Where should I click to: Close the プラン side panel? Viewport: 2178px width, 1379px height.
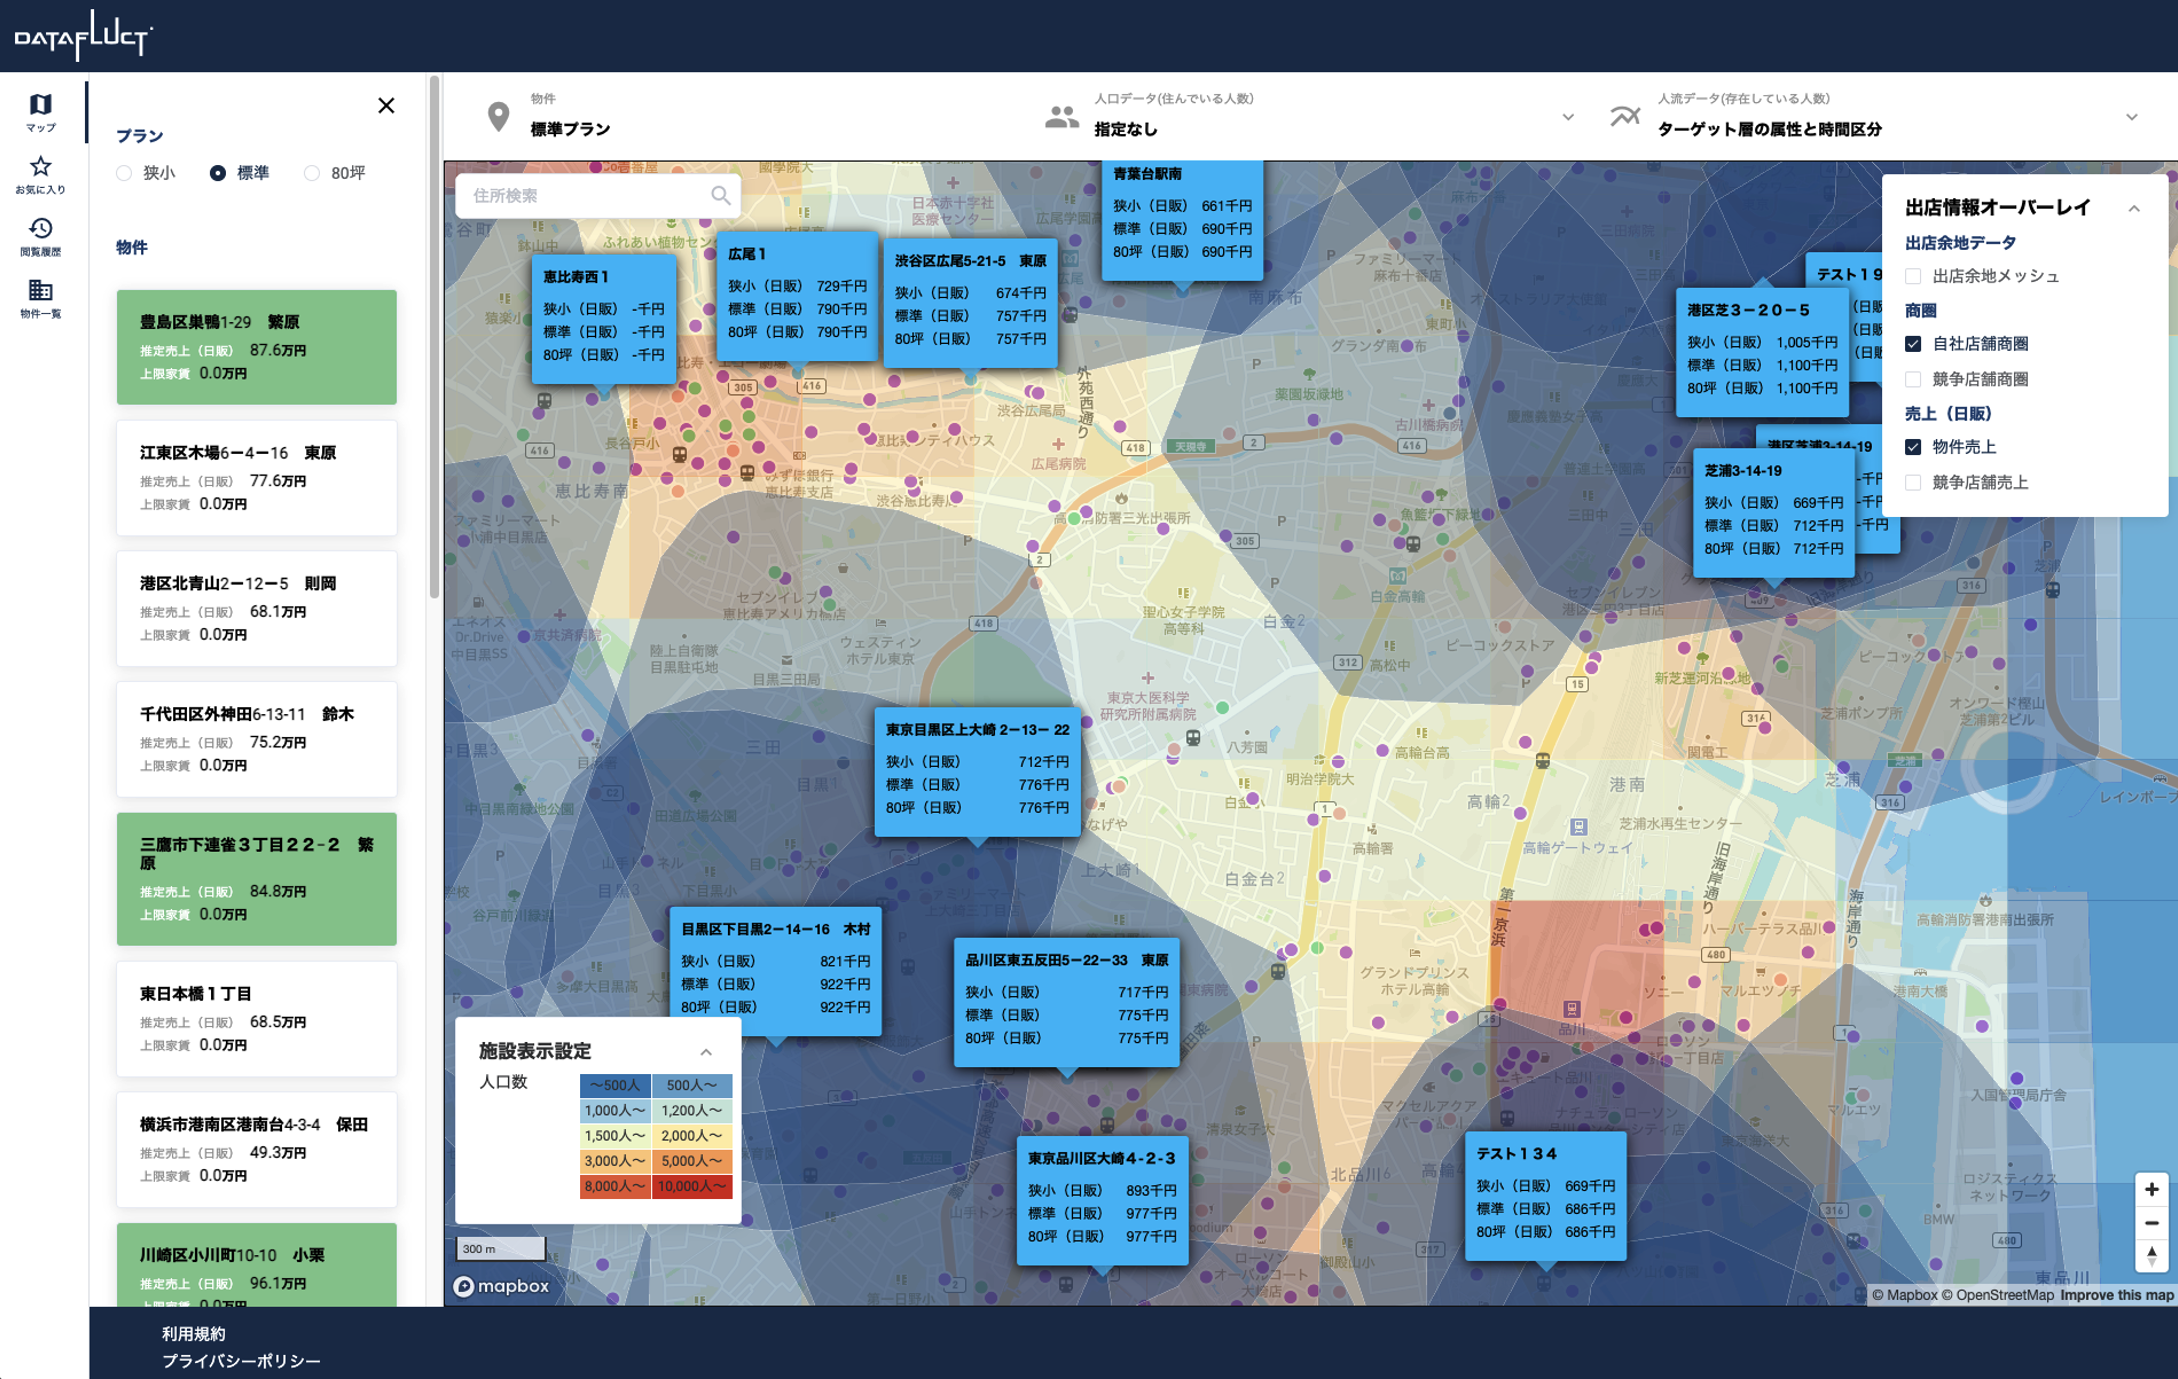point(386,105)
